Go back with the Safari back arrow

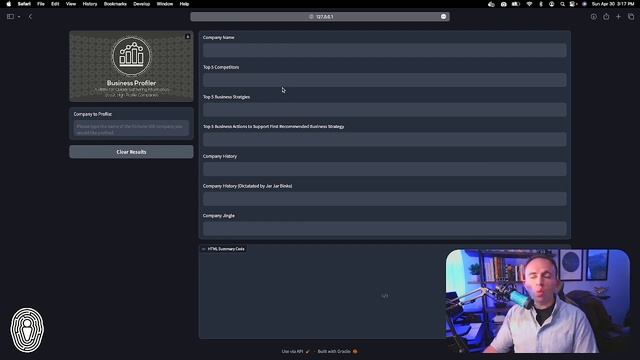pyautogui.click(x=30, y=17)
